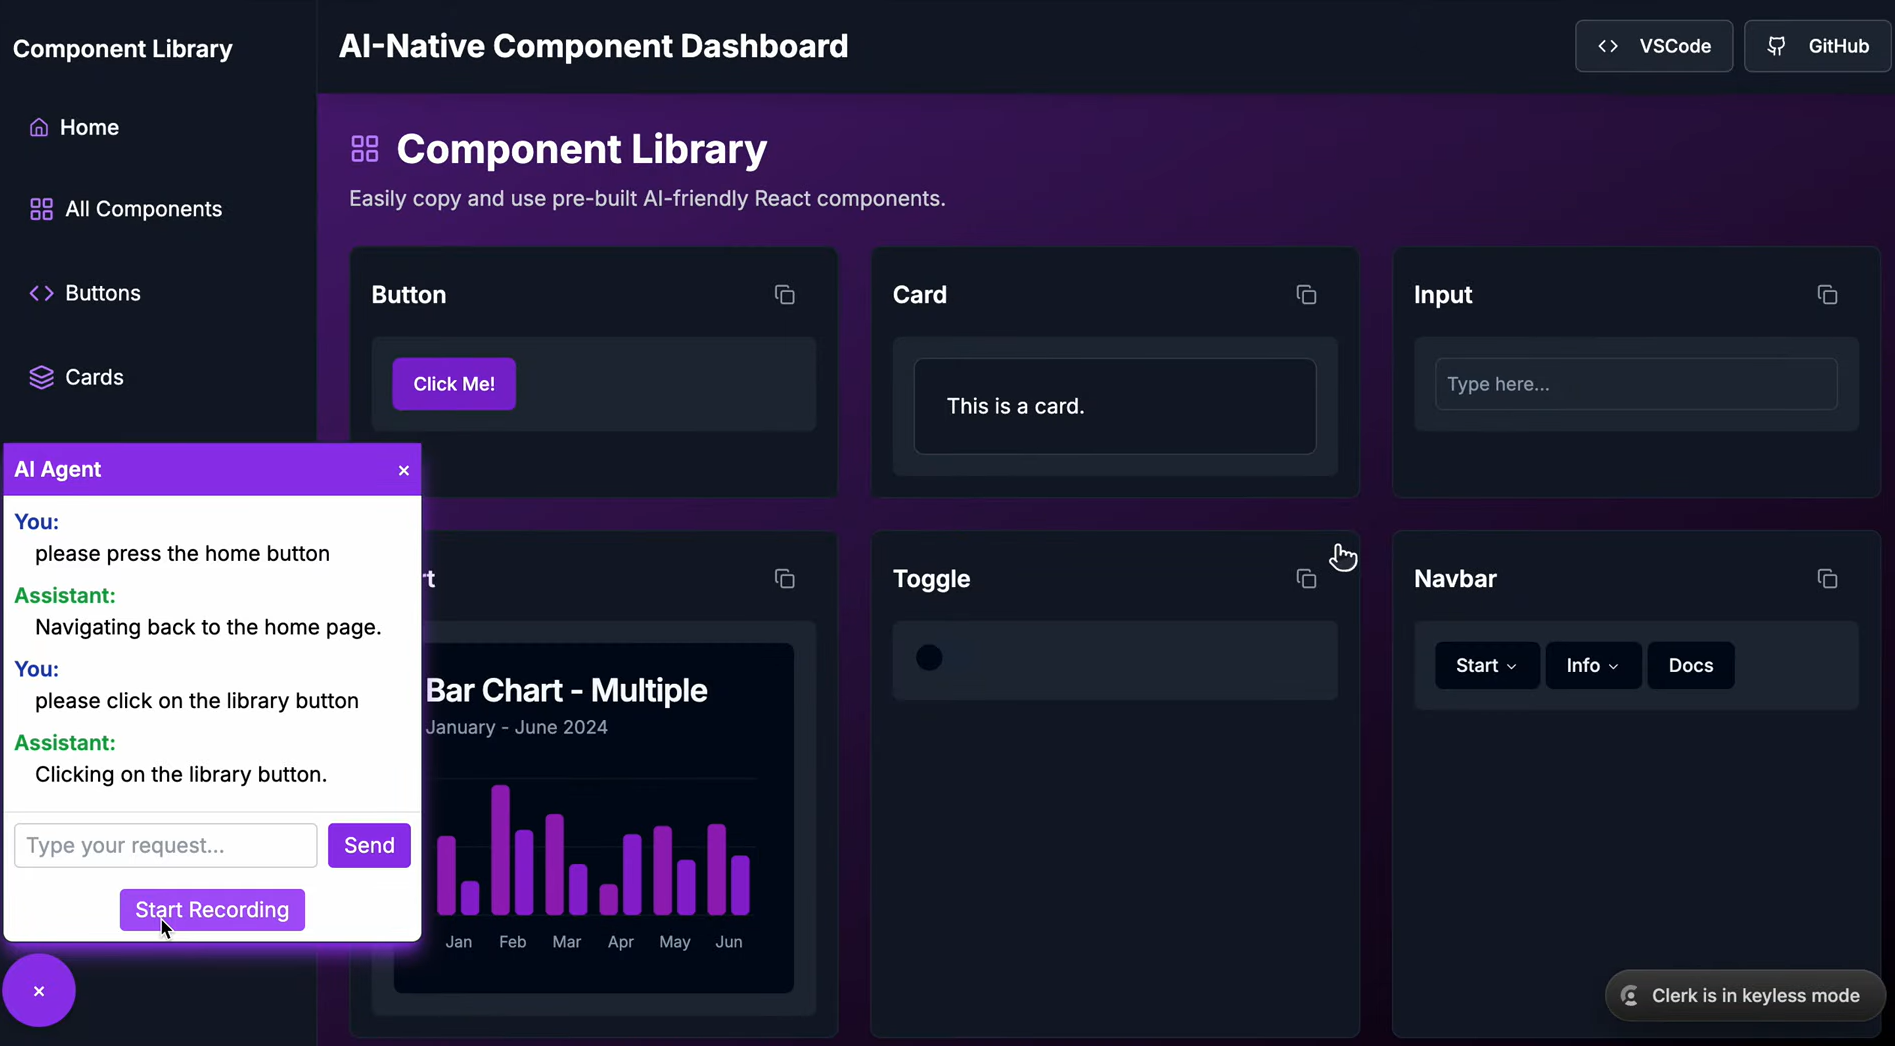Click the Clerk keyless mode badge

coord(1745,996)
